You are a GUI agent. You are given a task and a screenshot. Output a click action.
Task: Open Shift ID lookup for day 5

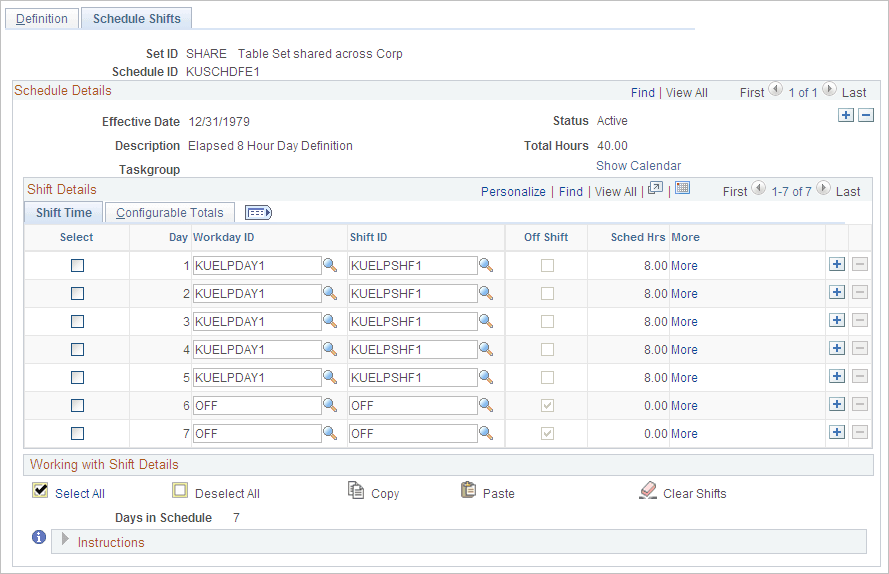click(x=486, y=377)
